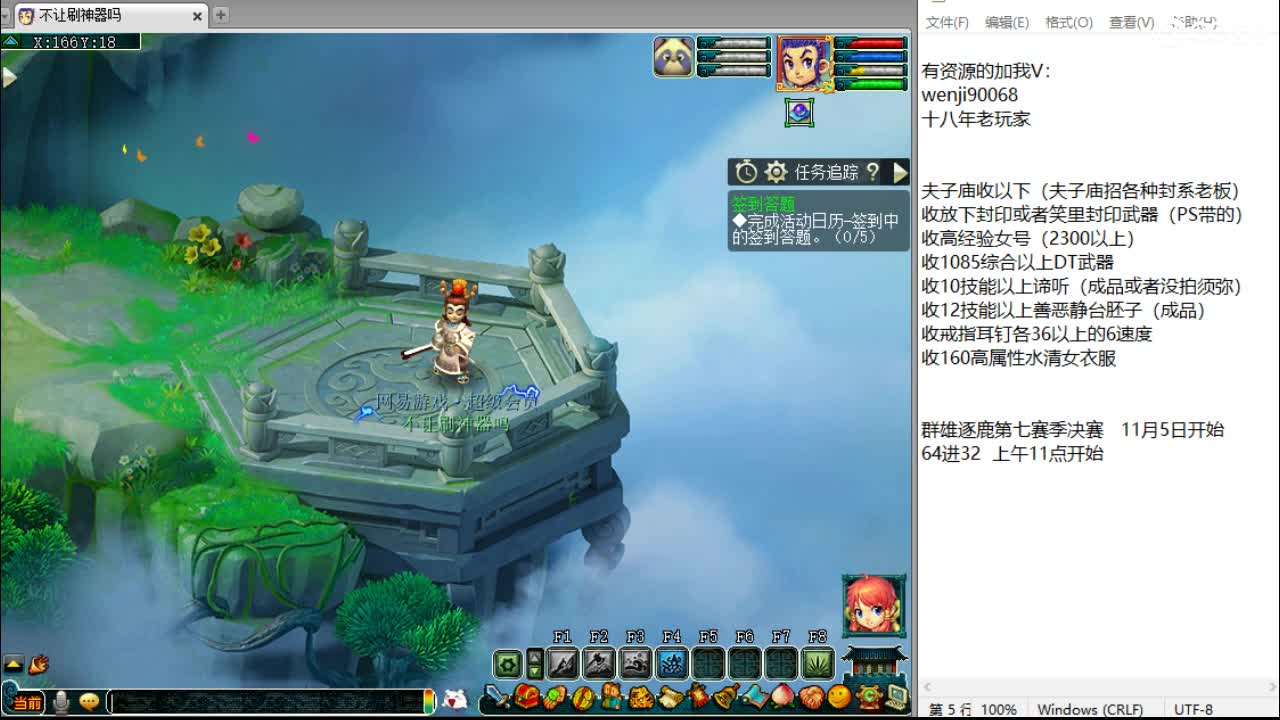The height and width of the screenshot is (720, 1280).
Task: Click the 100% zoom status in Notepad
Action: [x=998, y=709]
